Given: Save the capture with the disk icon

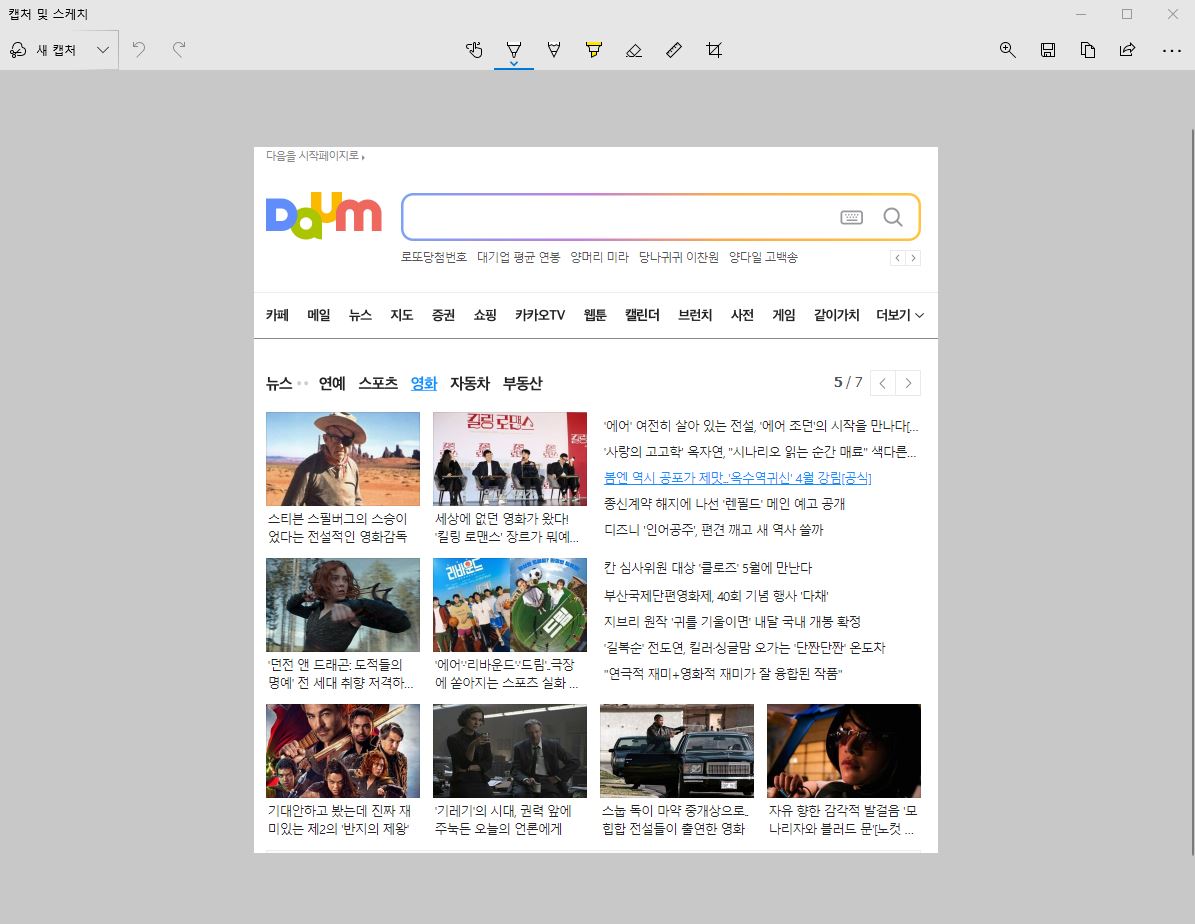Looking at the screenshot, I should (x=1048, y=50).
